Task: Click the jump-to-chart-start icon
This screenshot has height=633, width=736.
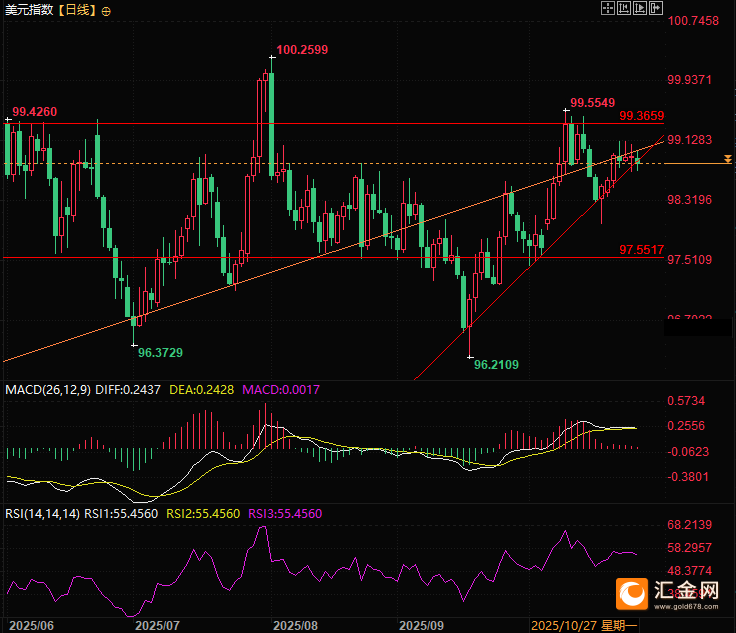Action: [x=624, y=8]
